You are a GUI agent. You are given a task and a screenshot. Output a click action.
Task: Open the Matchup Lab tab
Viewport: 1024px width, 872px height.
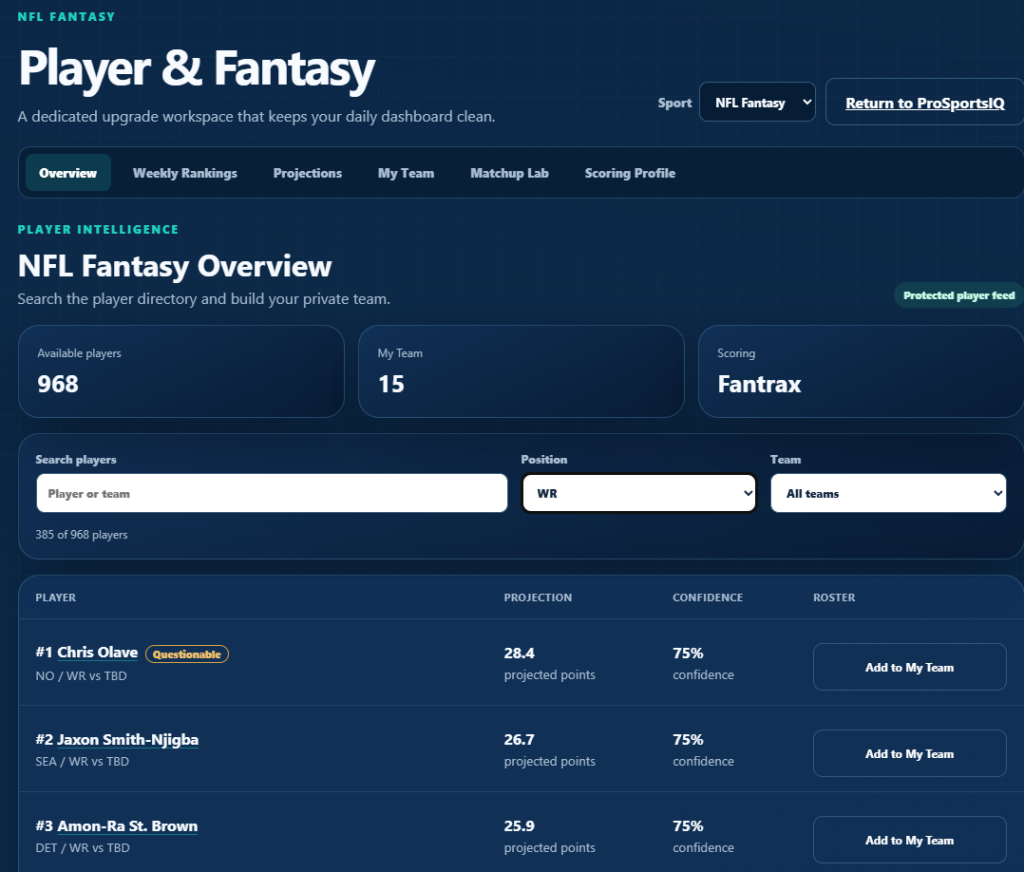click(509, 173)
